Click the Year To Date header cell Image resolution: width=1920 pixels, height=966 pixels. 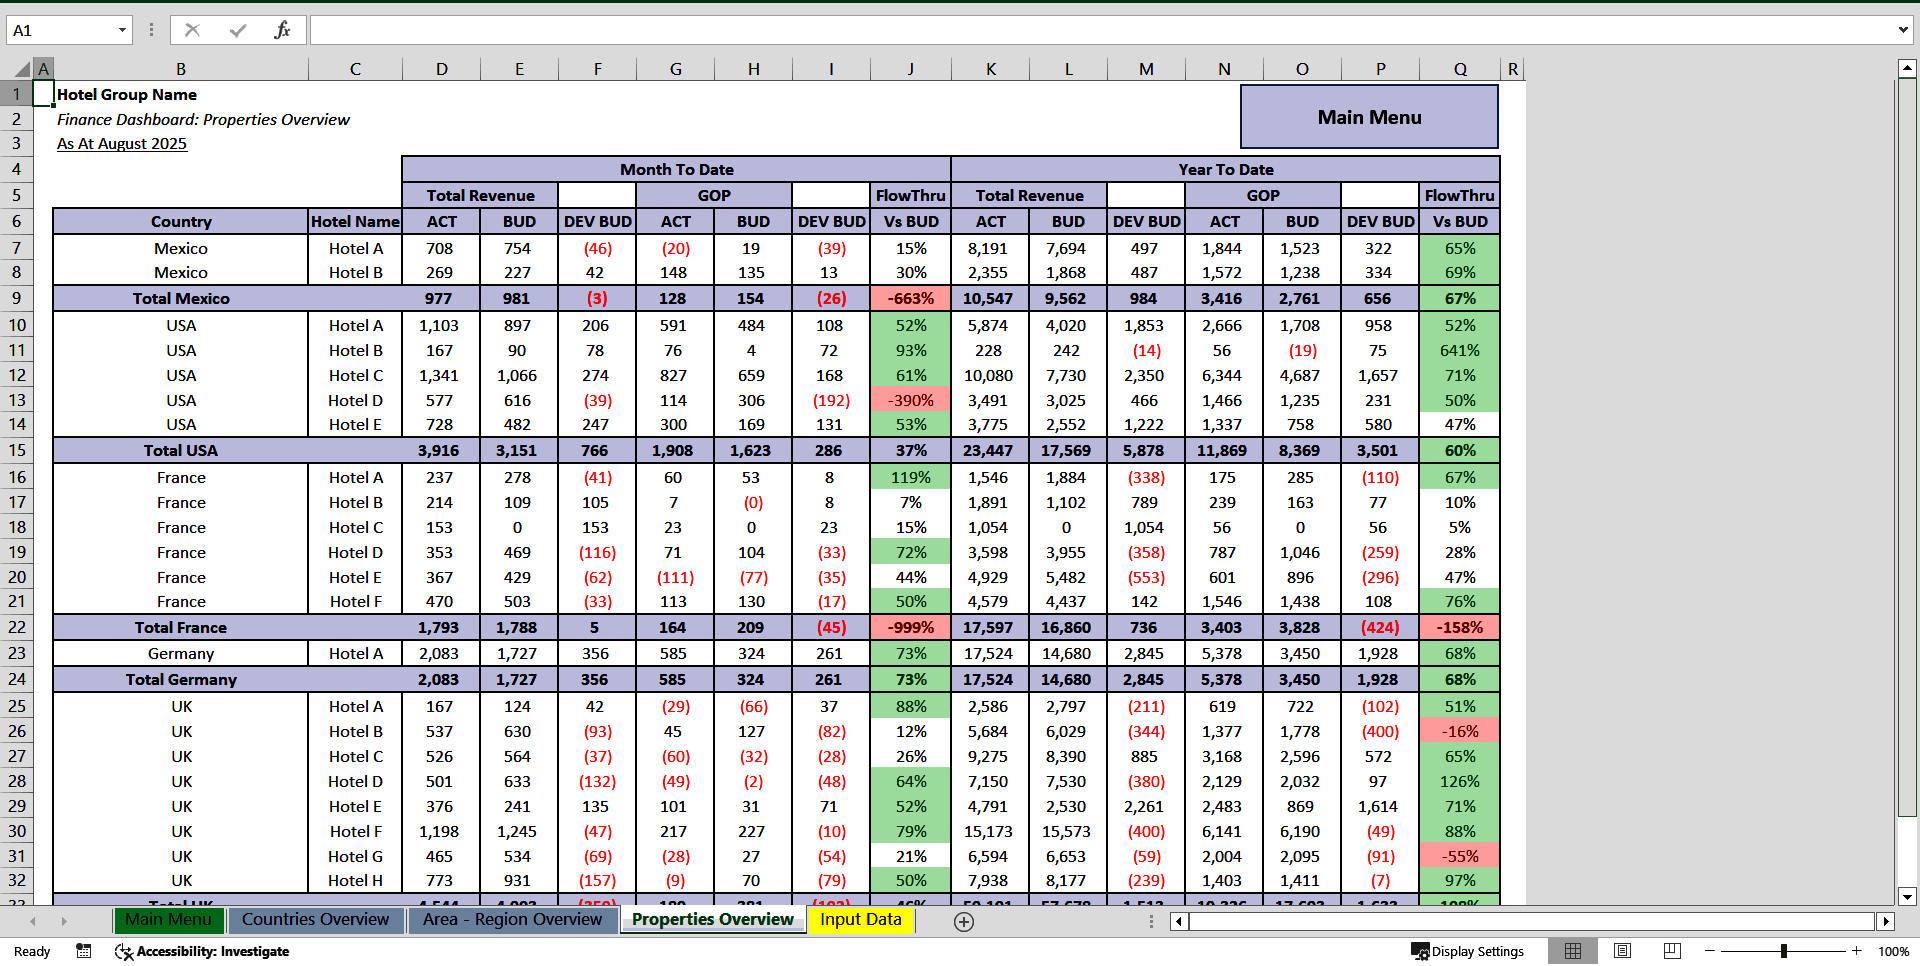coord(1225,169)
